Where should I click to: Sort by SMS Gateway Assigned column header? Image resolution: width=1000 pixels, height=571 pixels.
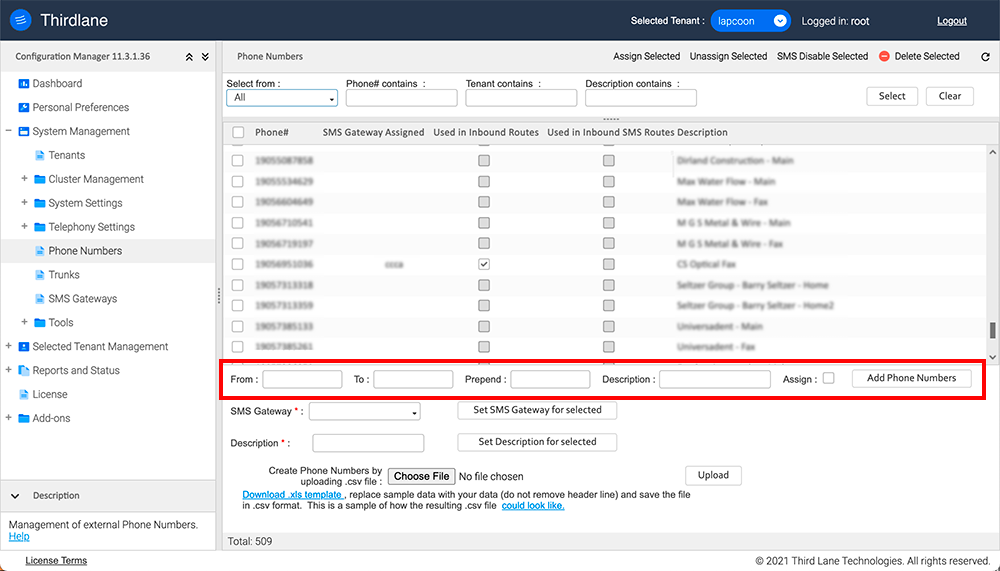373,133
